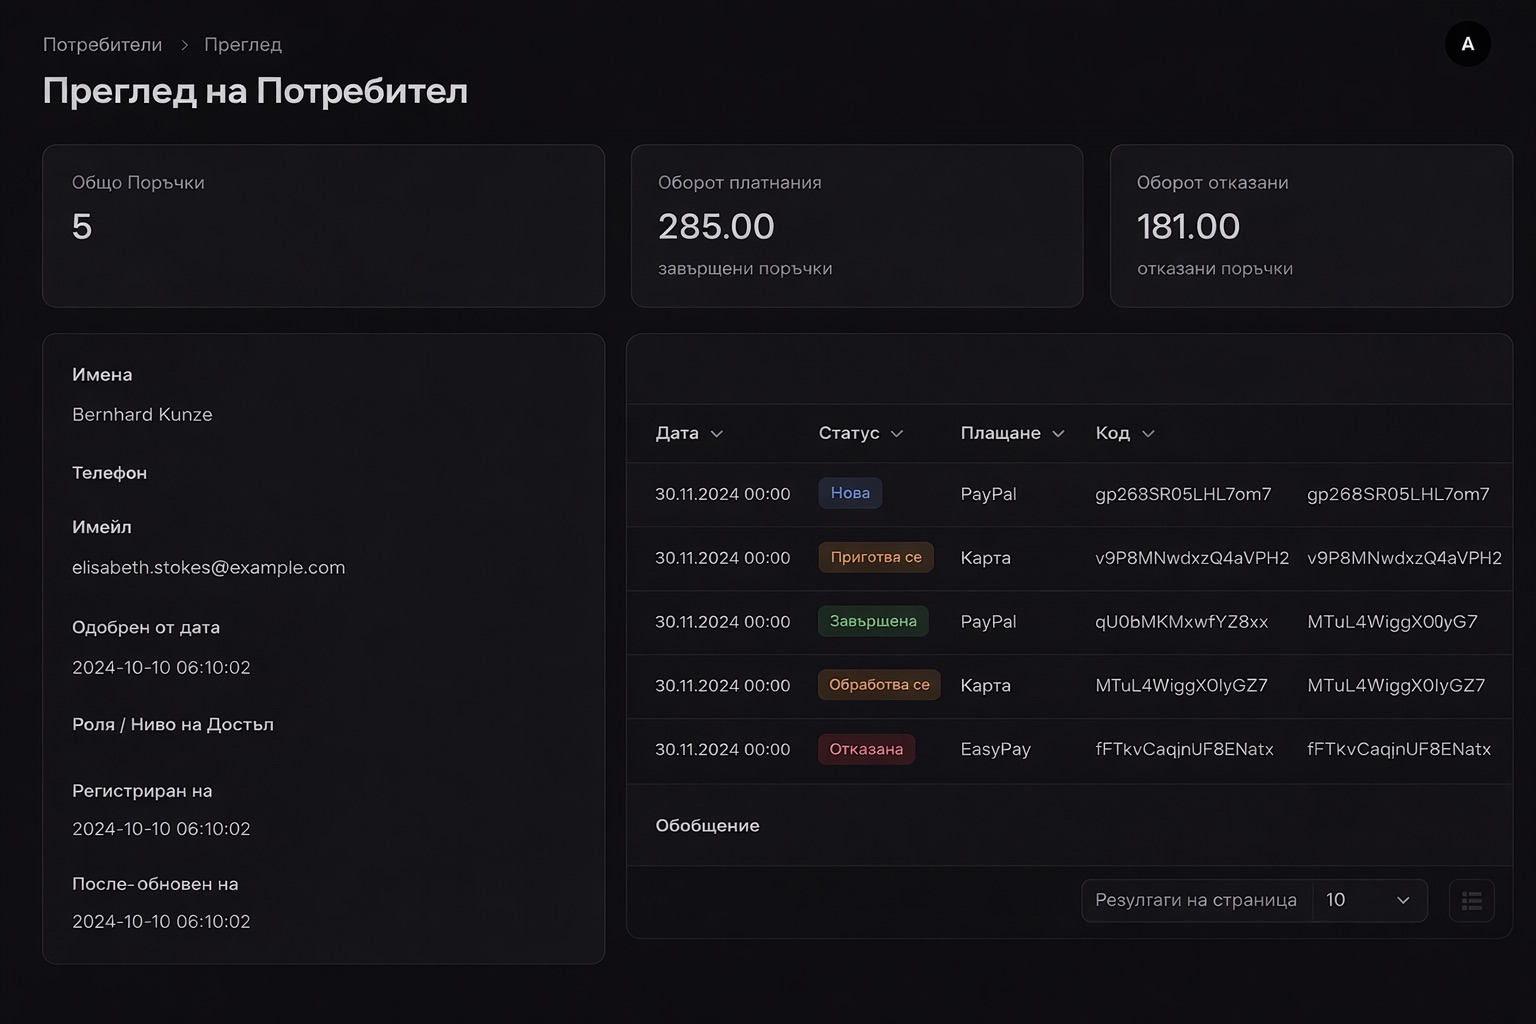Click the Нова status badge
The image size is (1536, 1024).
(850, 493)
